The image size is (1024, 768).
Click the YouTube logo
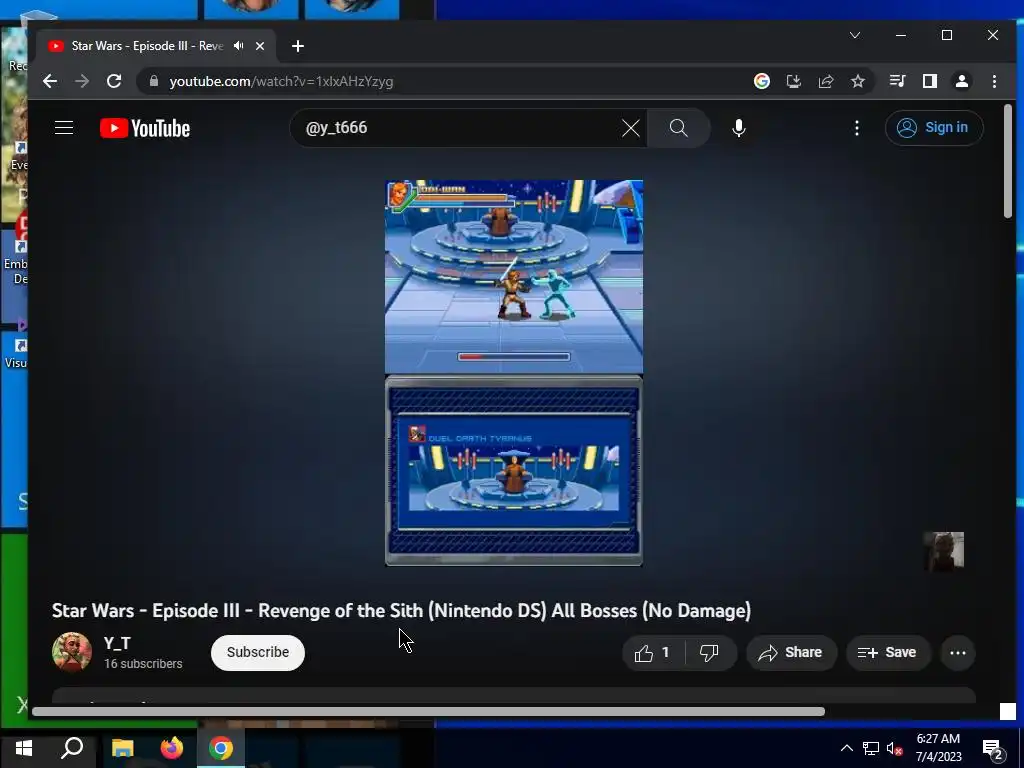pos(145,128)
